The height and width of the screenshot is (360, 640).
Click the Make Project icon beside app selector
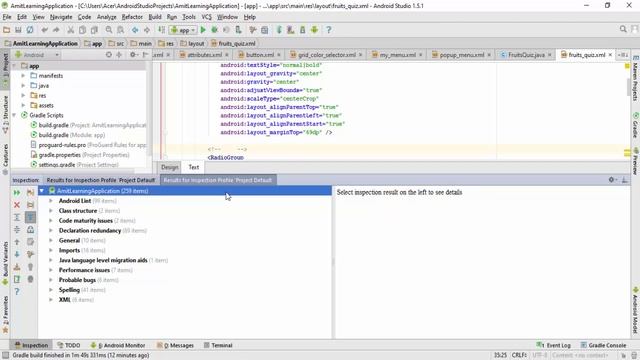[x=162, y=30]
